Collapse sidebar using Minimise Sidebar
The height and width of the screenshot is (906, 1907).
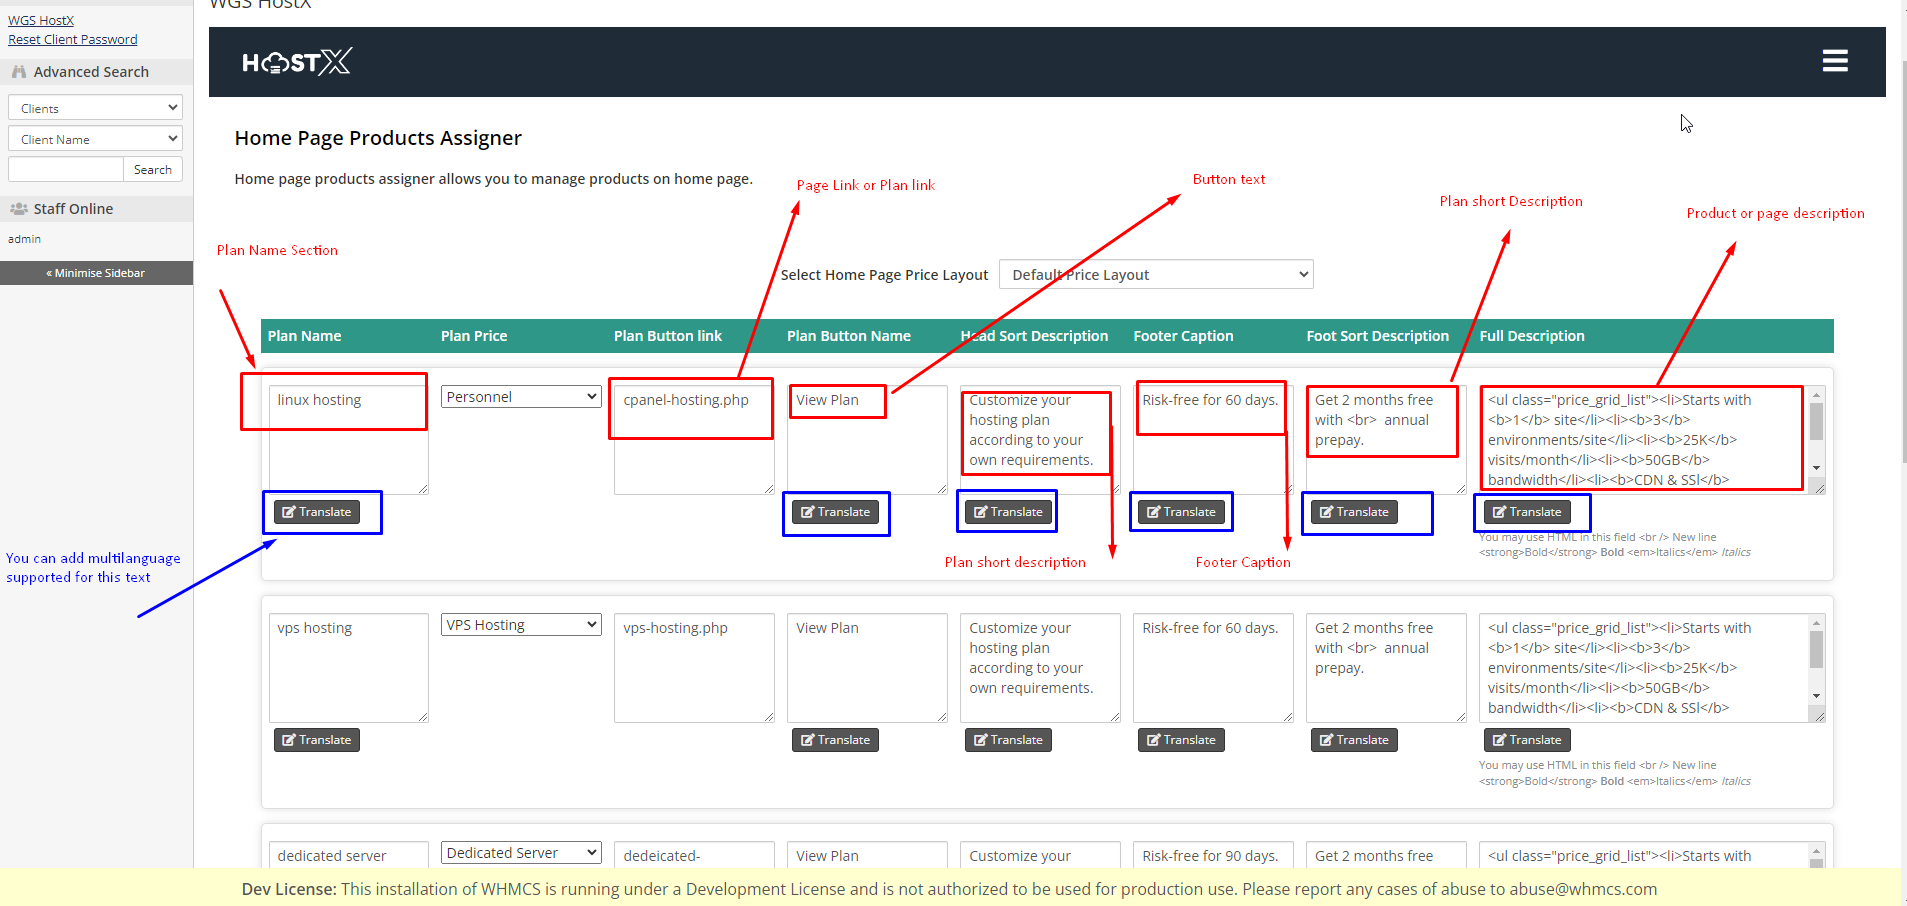click(96, 273)
